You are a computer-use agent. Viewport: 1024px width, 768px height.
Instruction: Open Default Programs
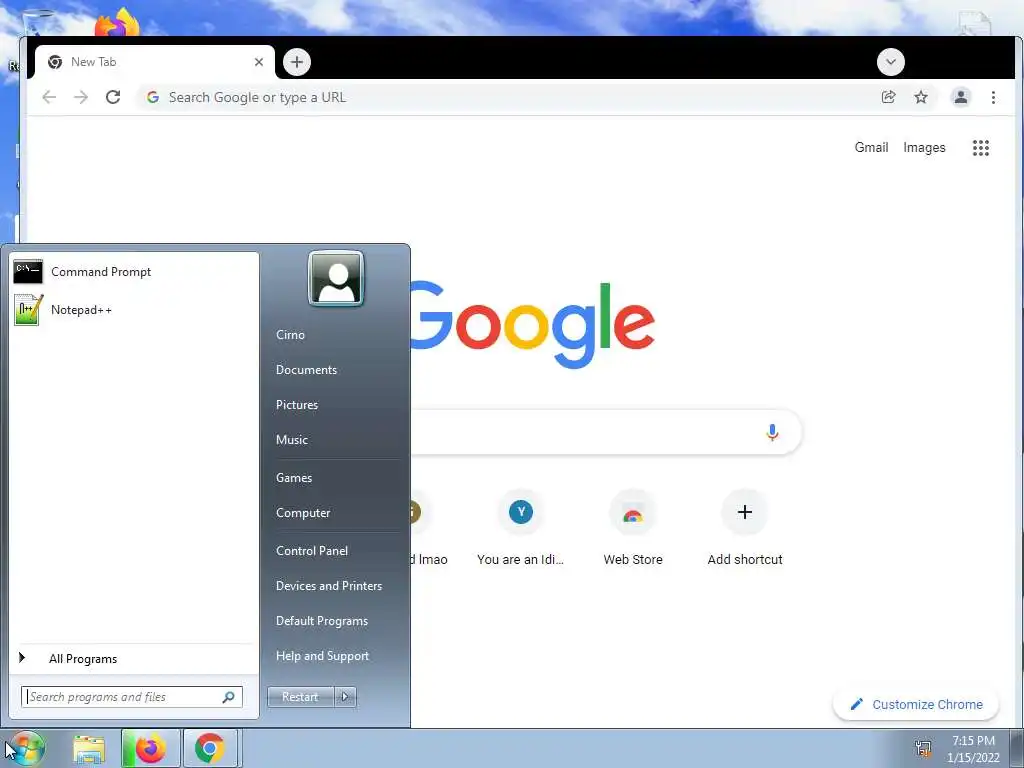[322, 621]
